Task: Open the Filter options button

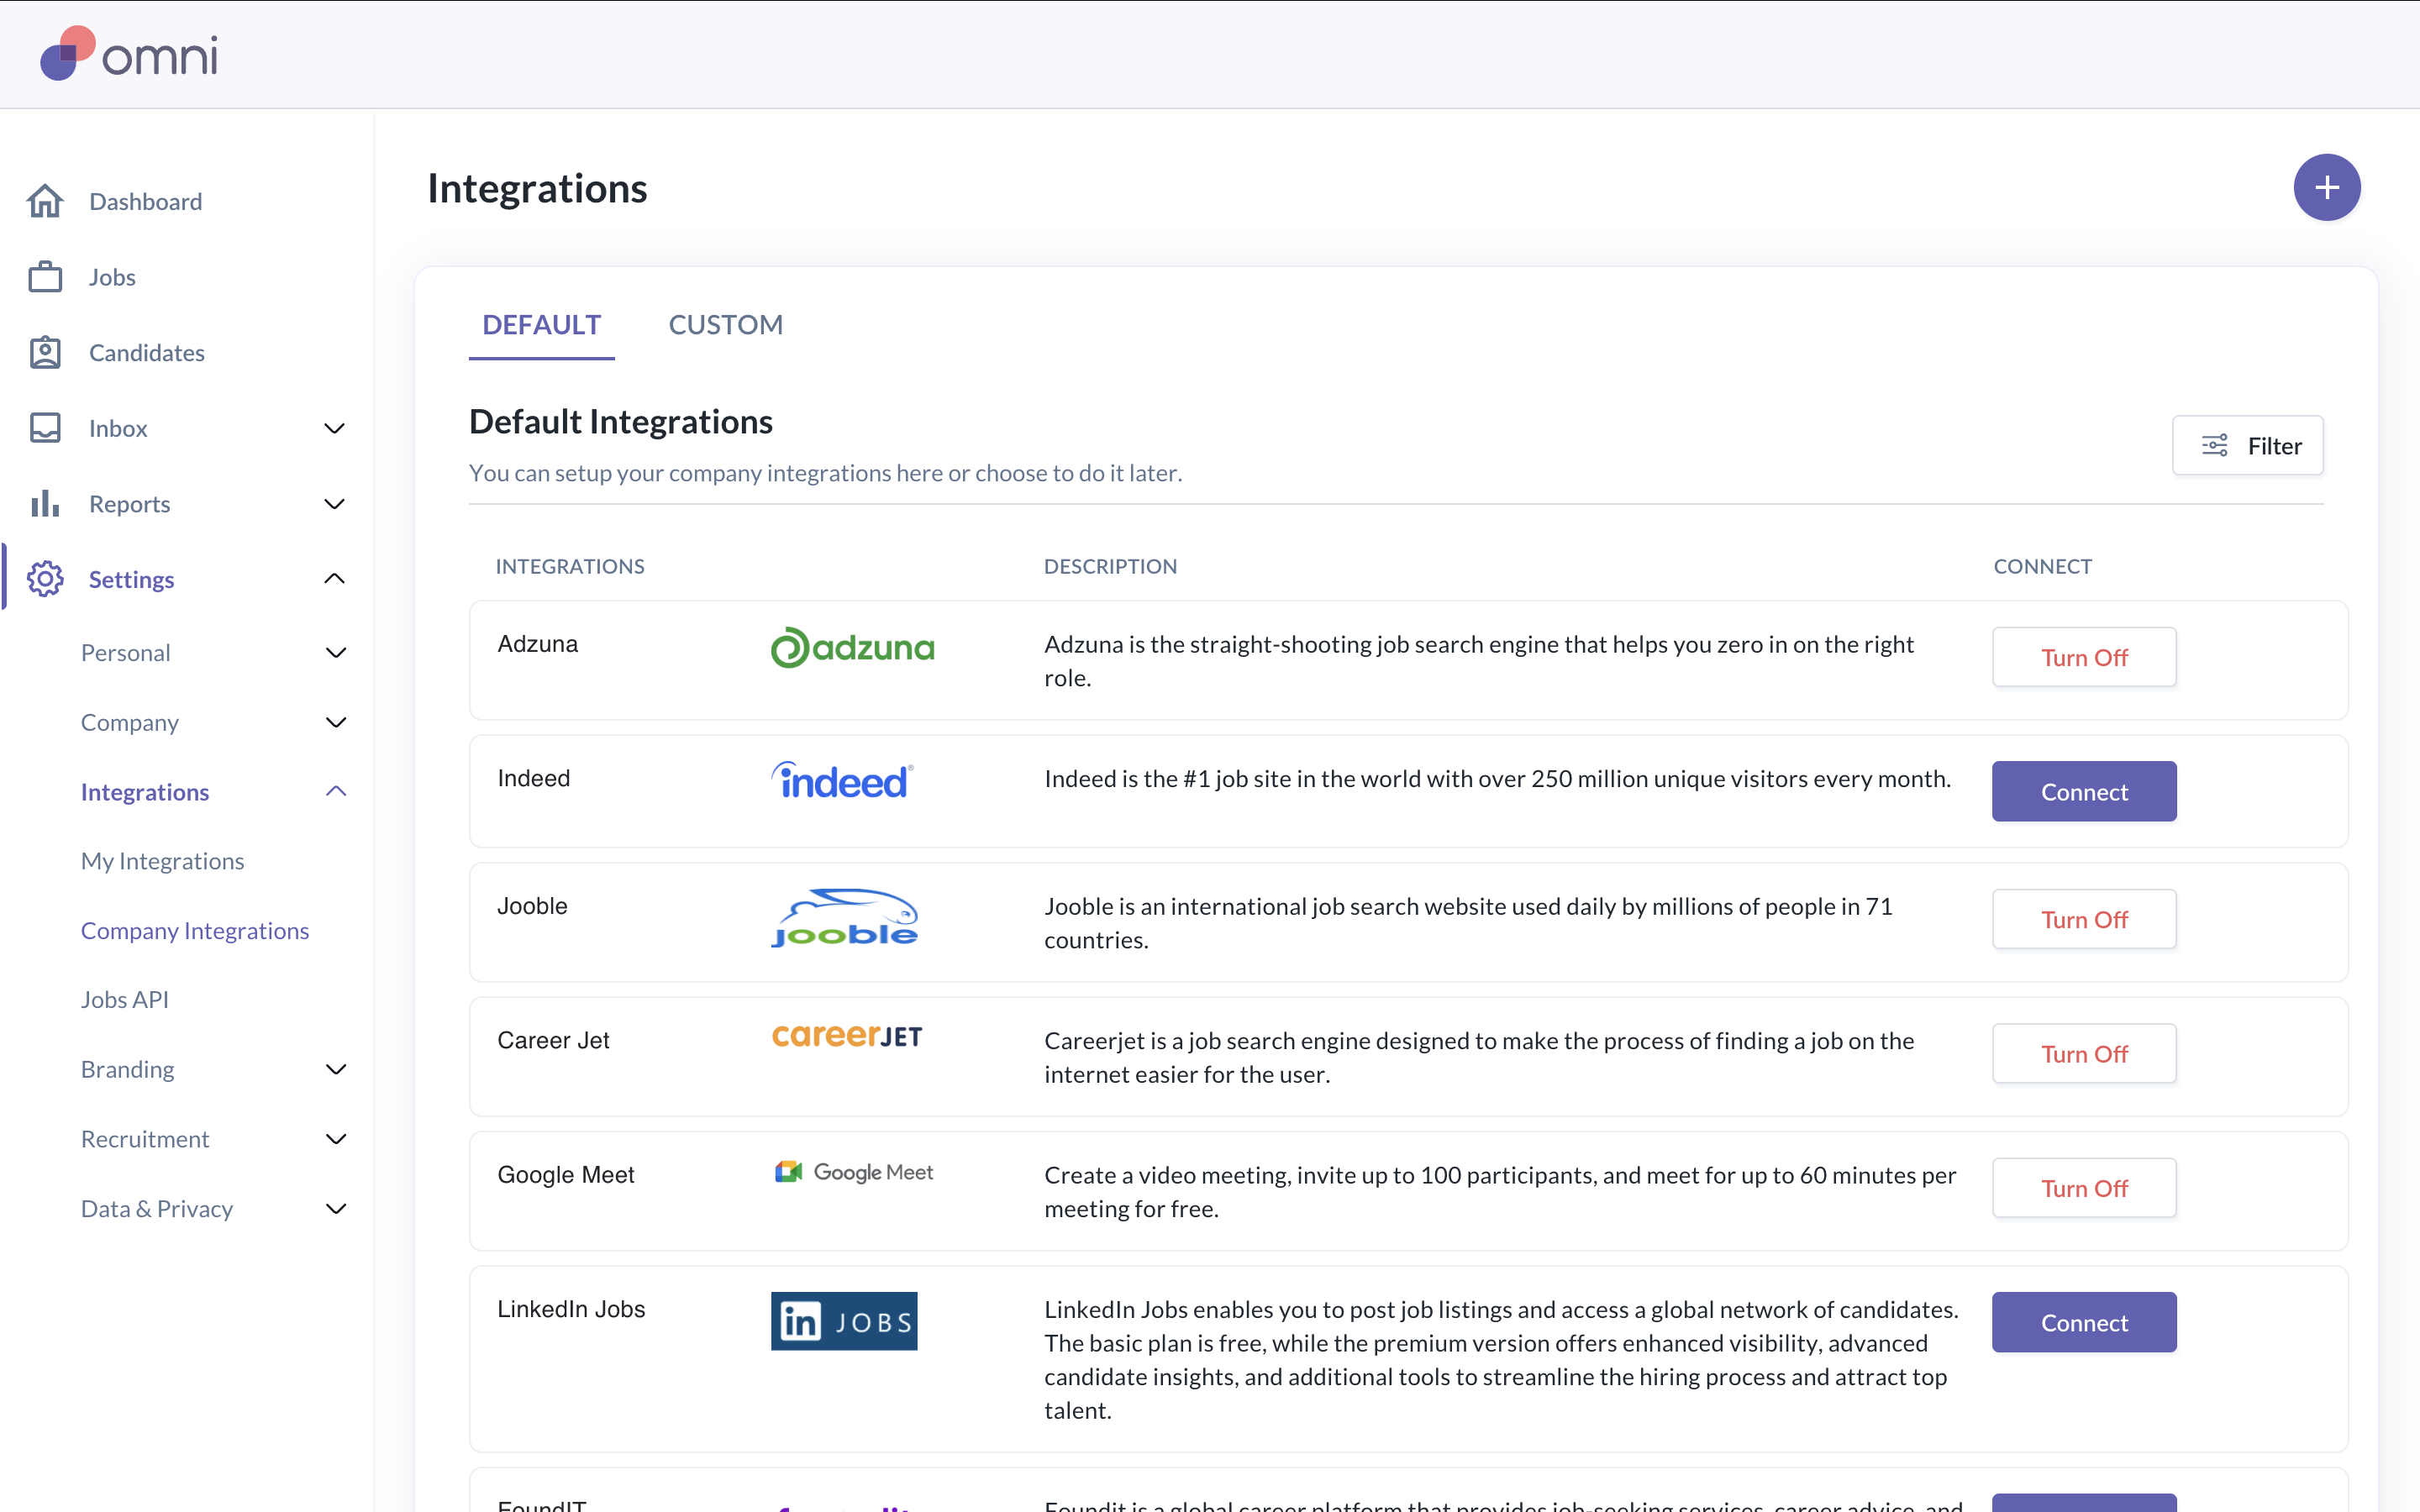Action: pyautogui.click(x=2247, y=446)
